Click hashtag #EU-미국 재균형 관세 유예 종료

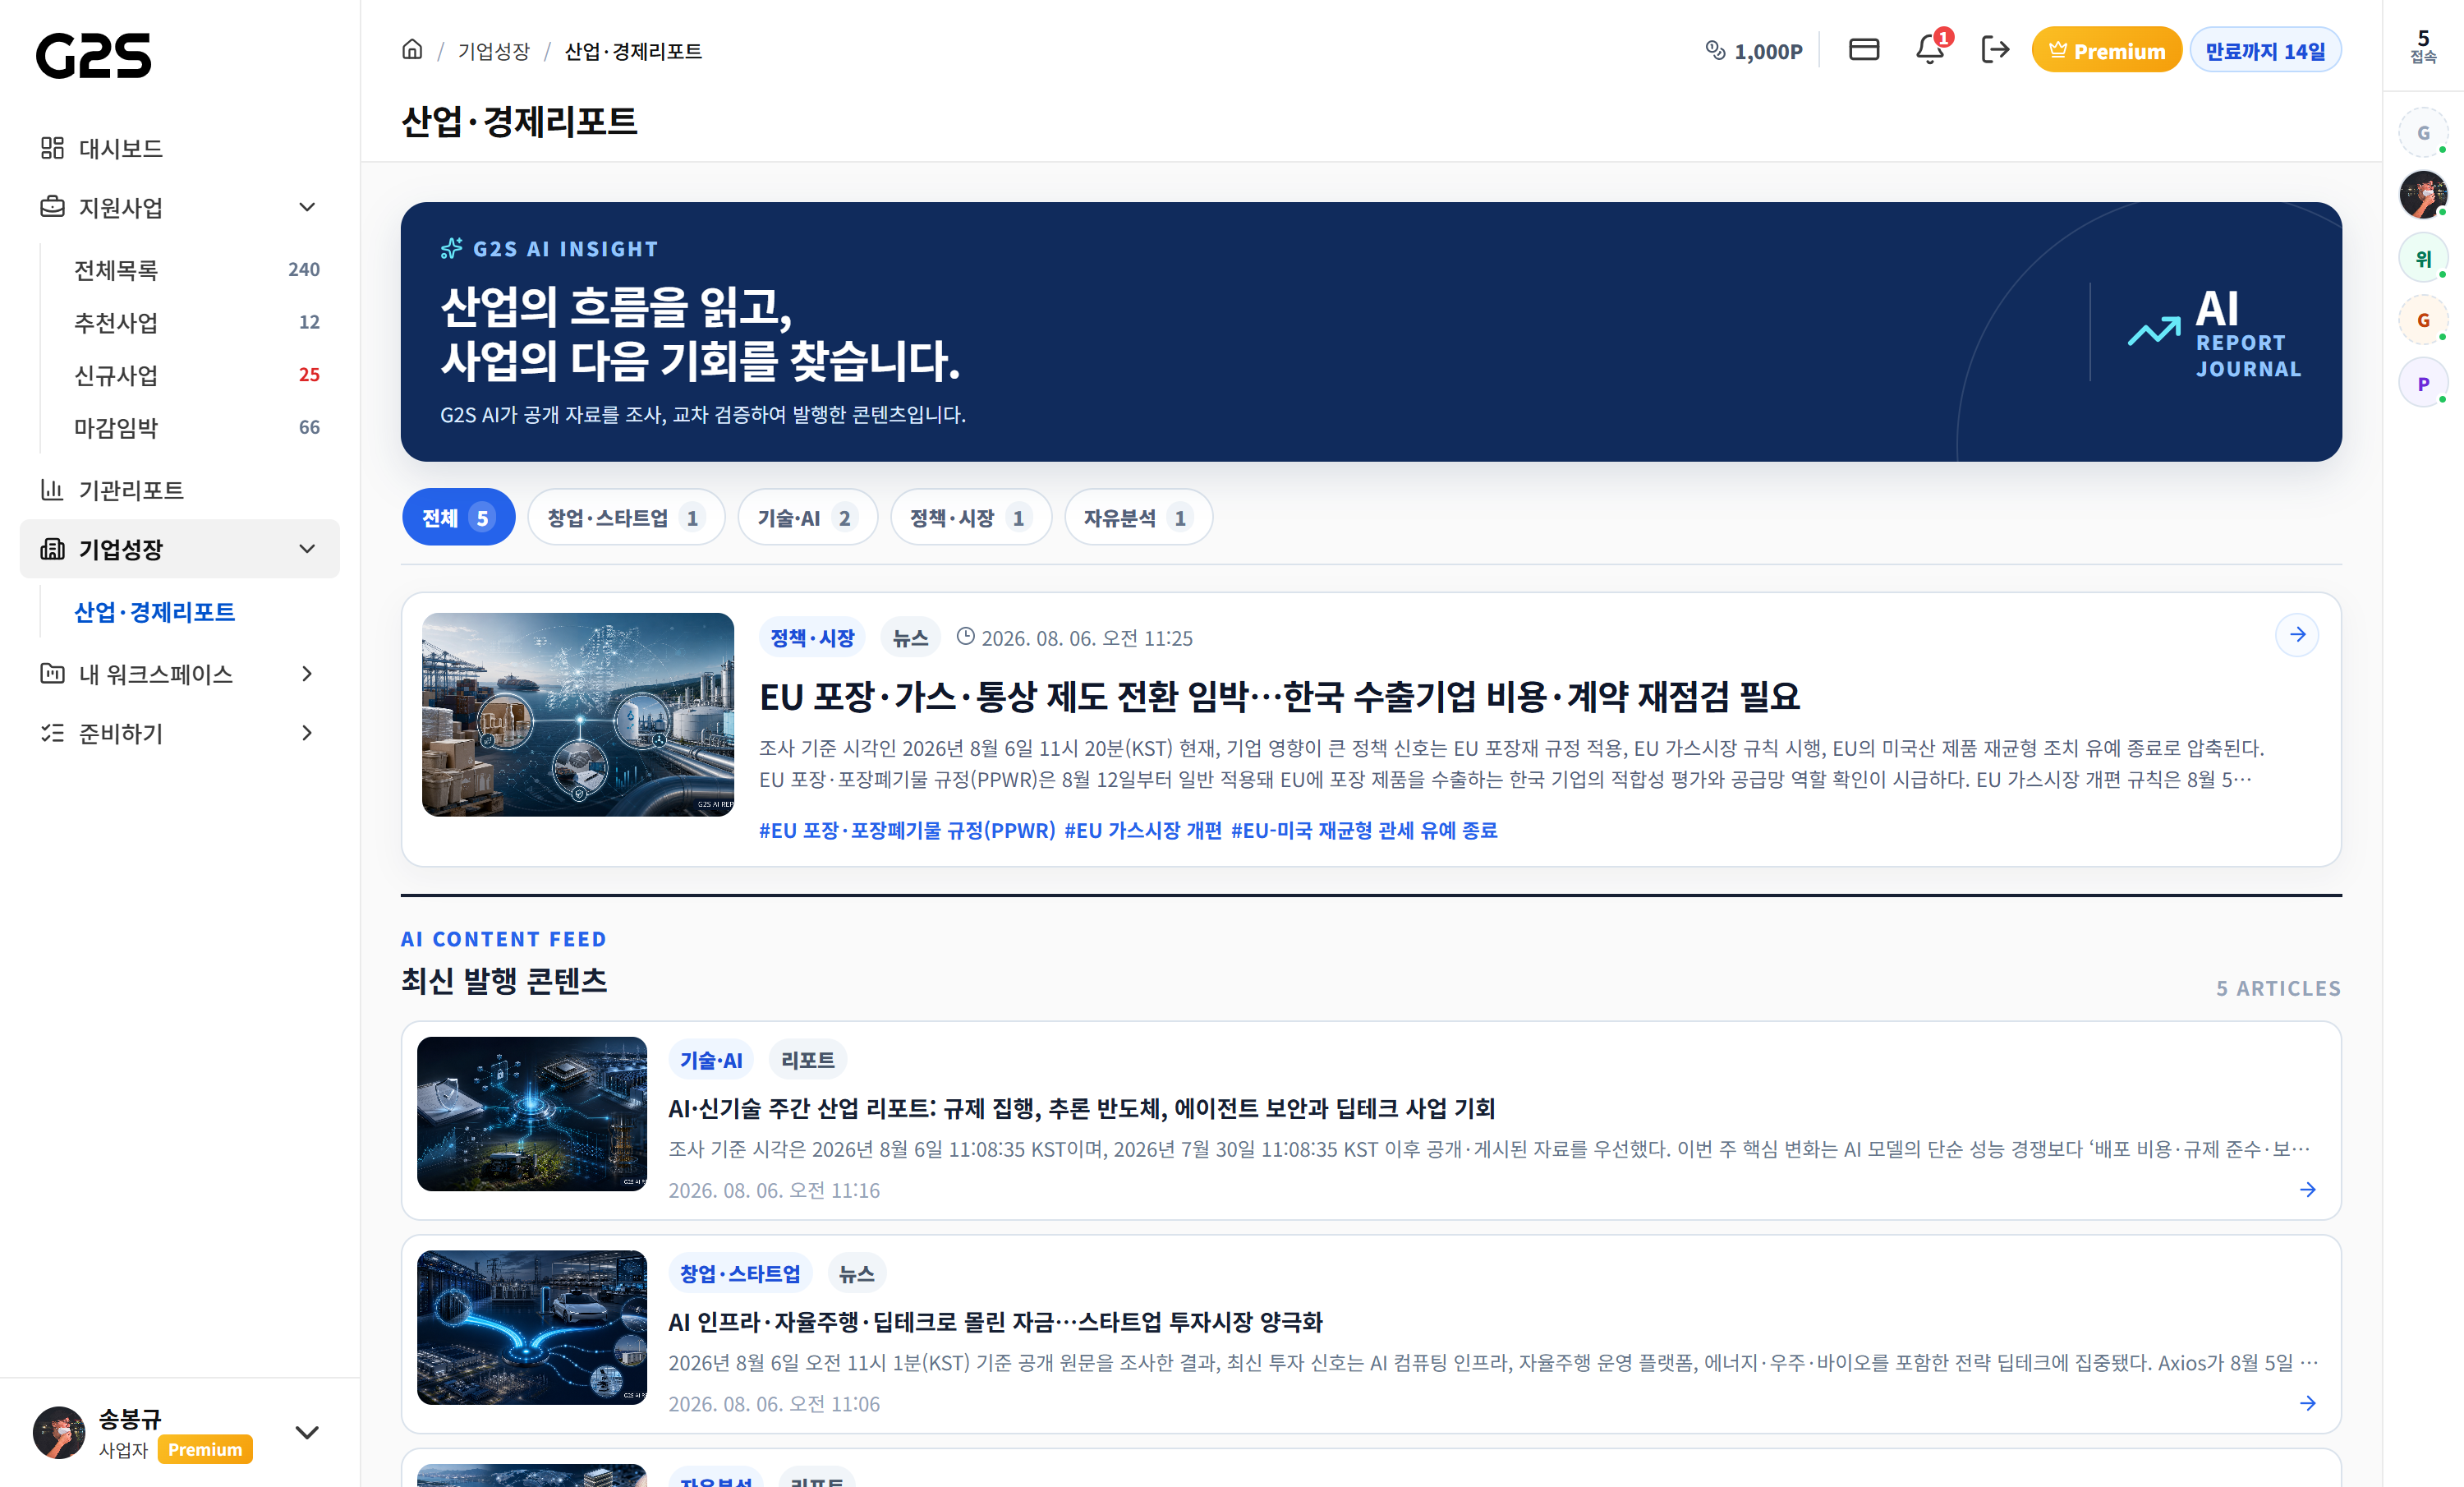point(1364,830)
